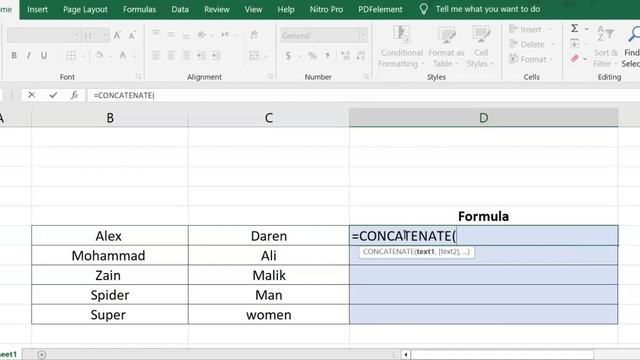This screenshot has width=640, height=360.
Task: Open Number group dialog launcher
Action: 366,77
